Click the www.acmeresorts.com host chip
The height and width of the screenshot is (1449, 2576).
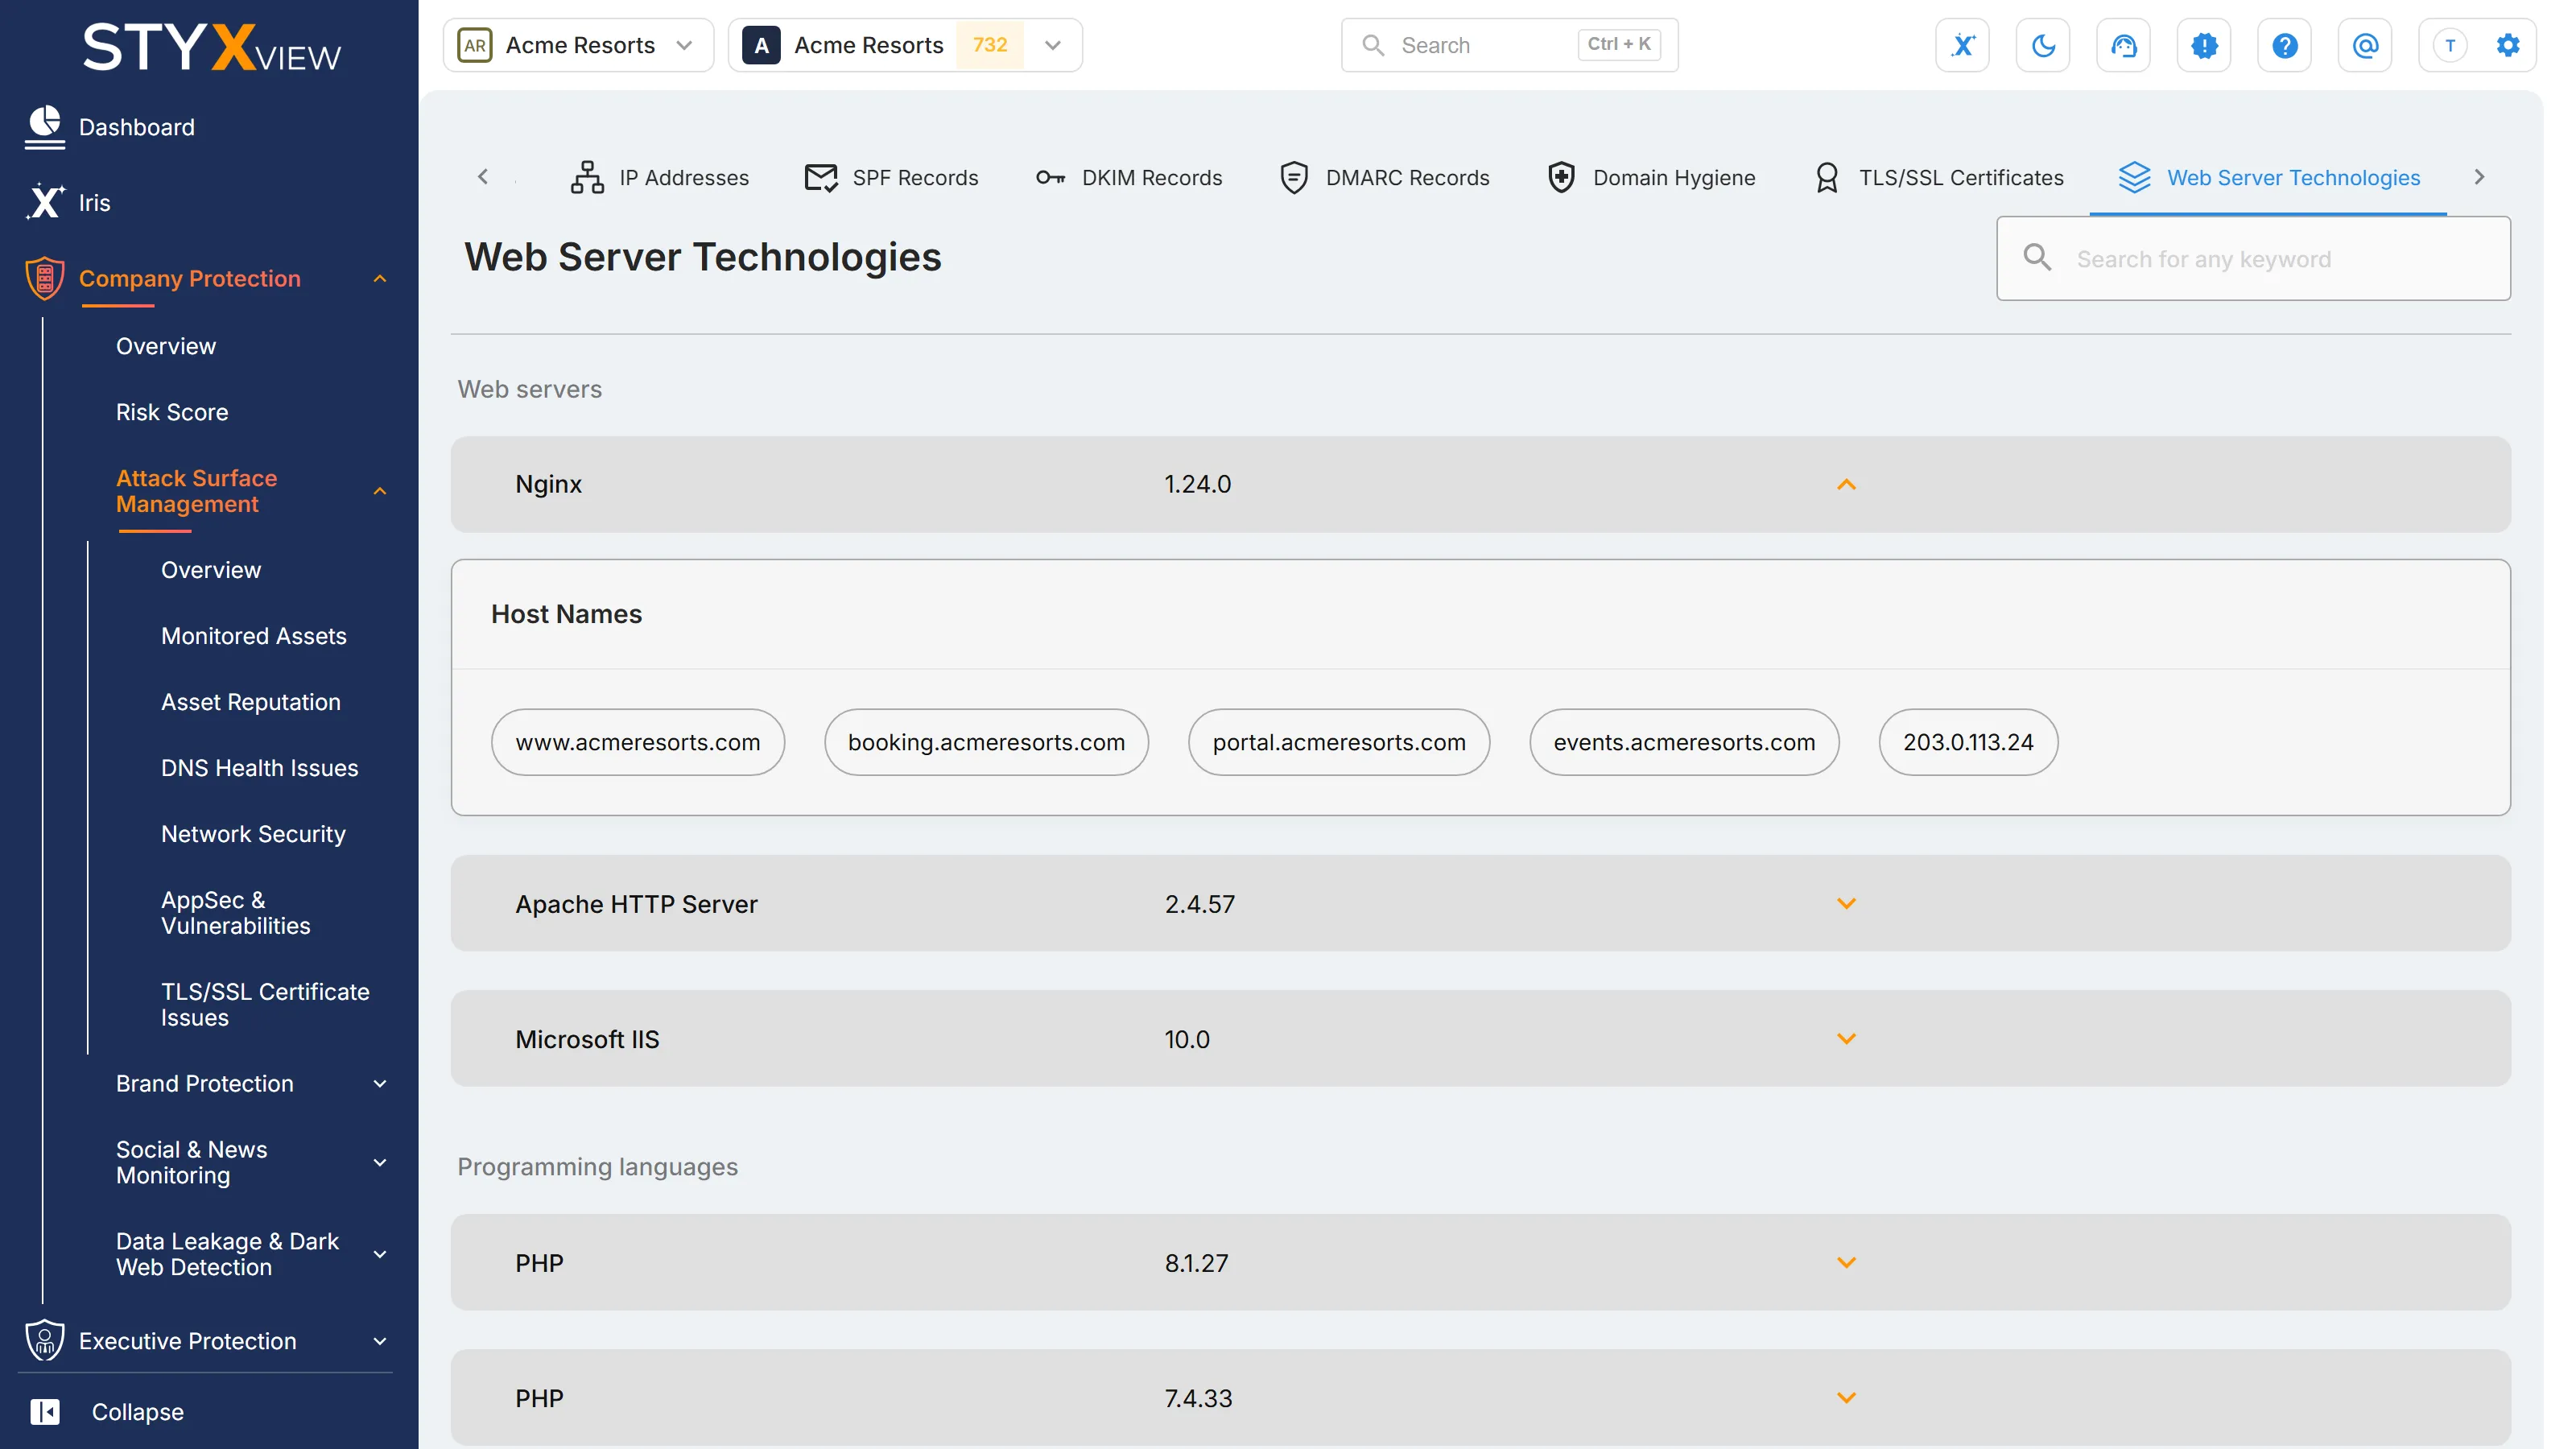(x=637, y=742)
